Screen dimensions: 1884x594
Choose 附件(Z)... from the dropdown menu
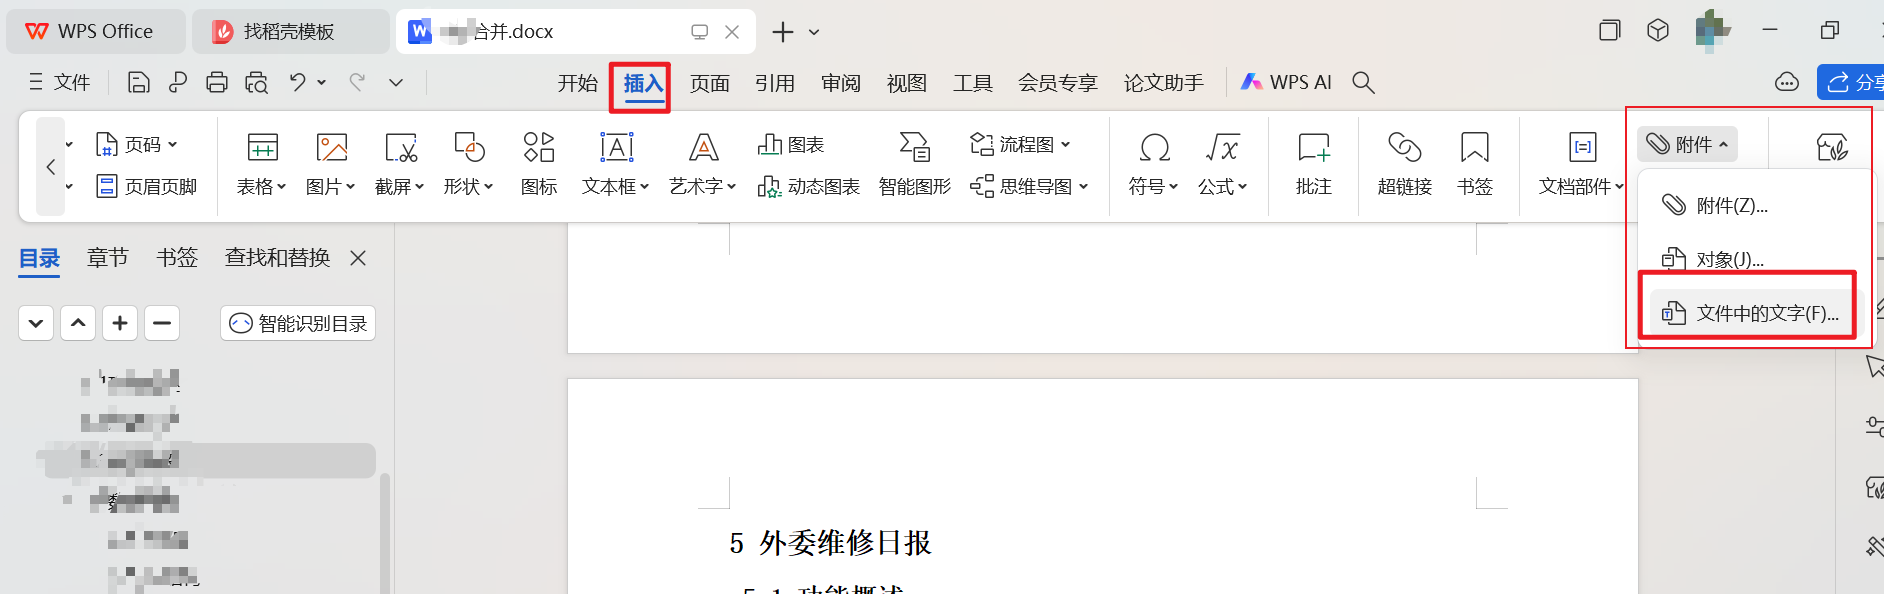(x=1748, y=205)
